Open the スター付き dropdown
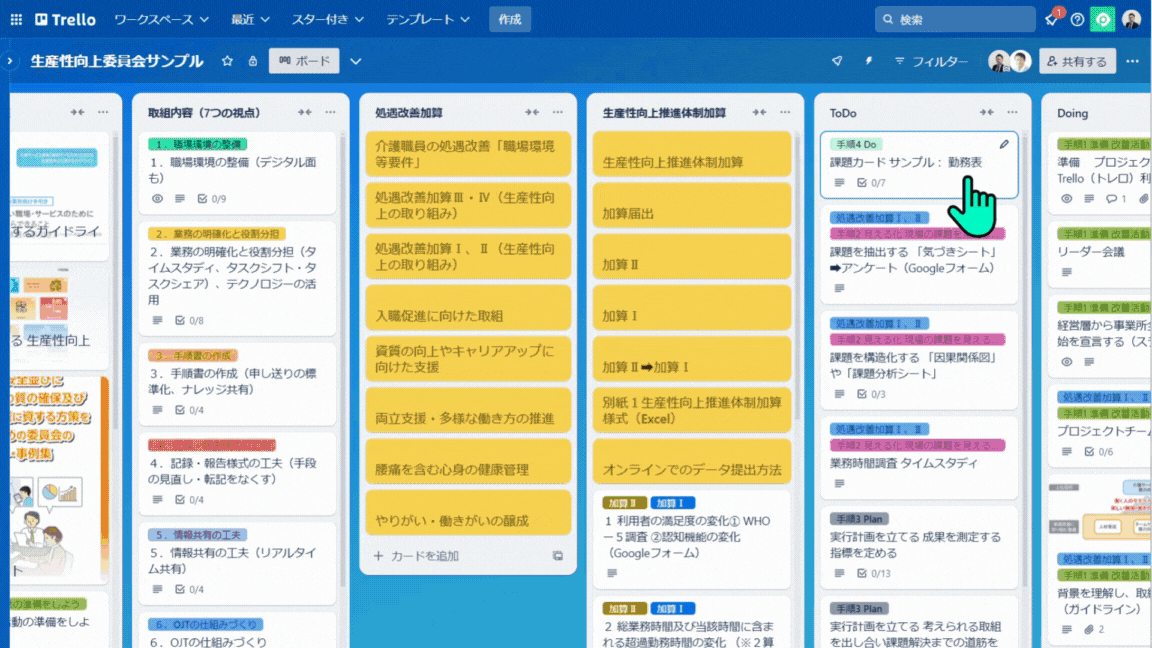Image resolution: width=1152 pixels, height=648 pixels. pyautogui.click(x=328, y=20)
